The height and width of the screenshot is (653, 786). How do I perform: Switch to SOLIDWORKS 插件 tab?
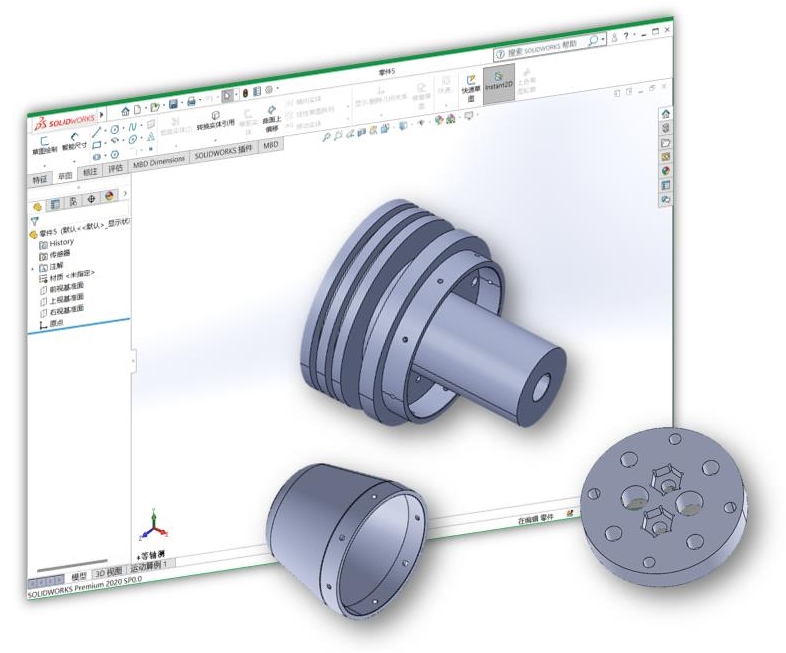click(223, 152)
